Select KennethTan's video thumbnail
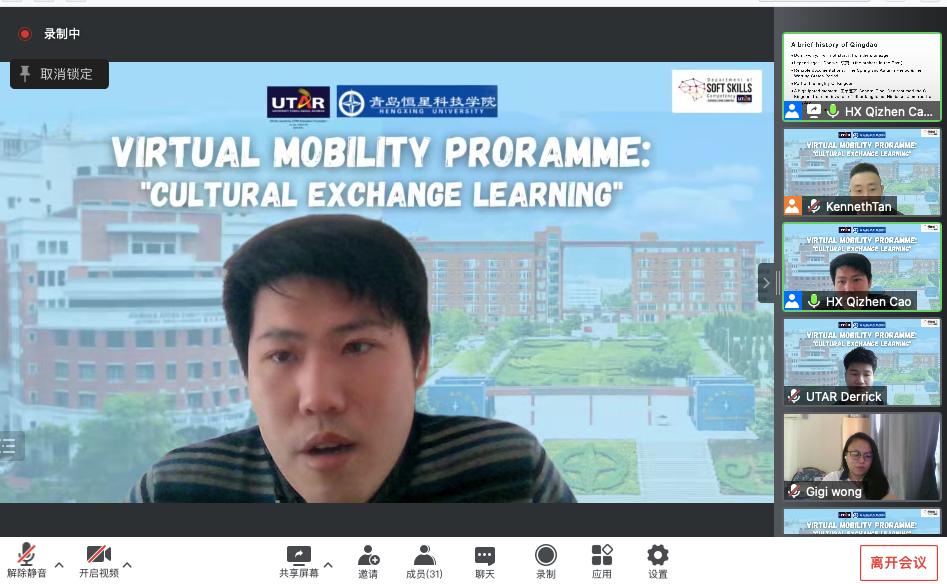This screenshot has width=947, height=584. click(x=861, y=171)
